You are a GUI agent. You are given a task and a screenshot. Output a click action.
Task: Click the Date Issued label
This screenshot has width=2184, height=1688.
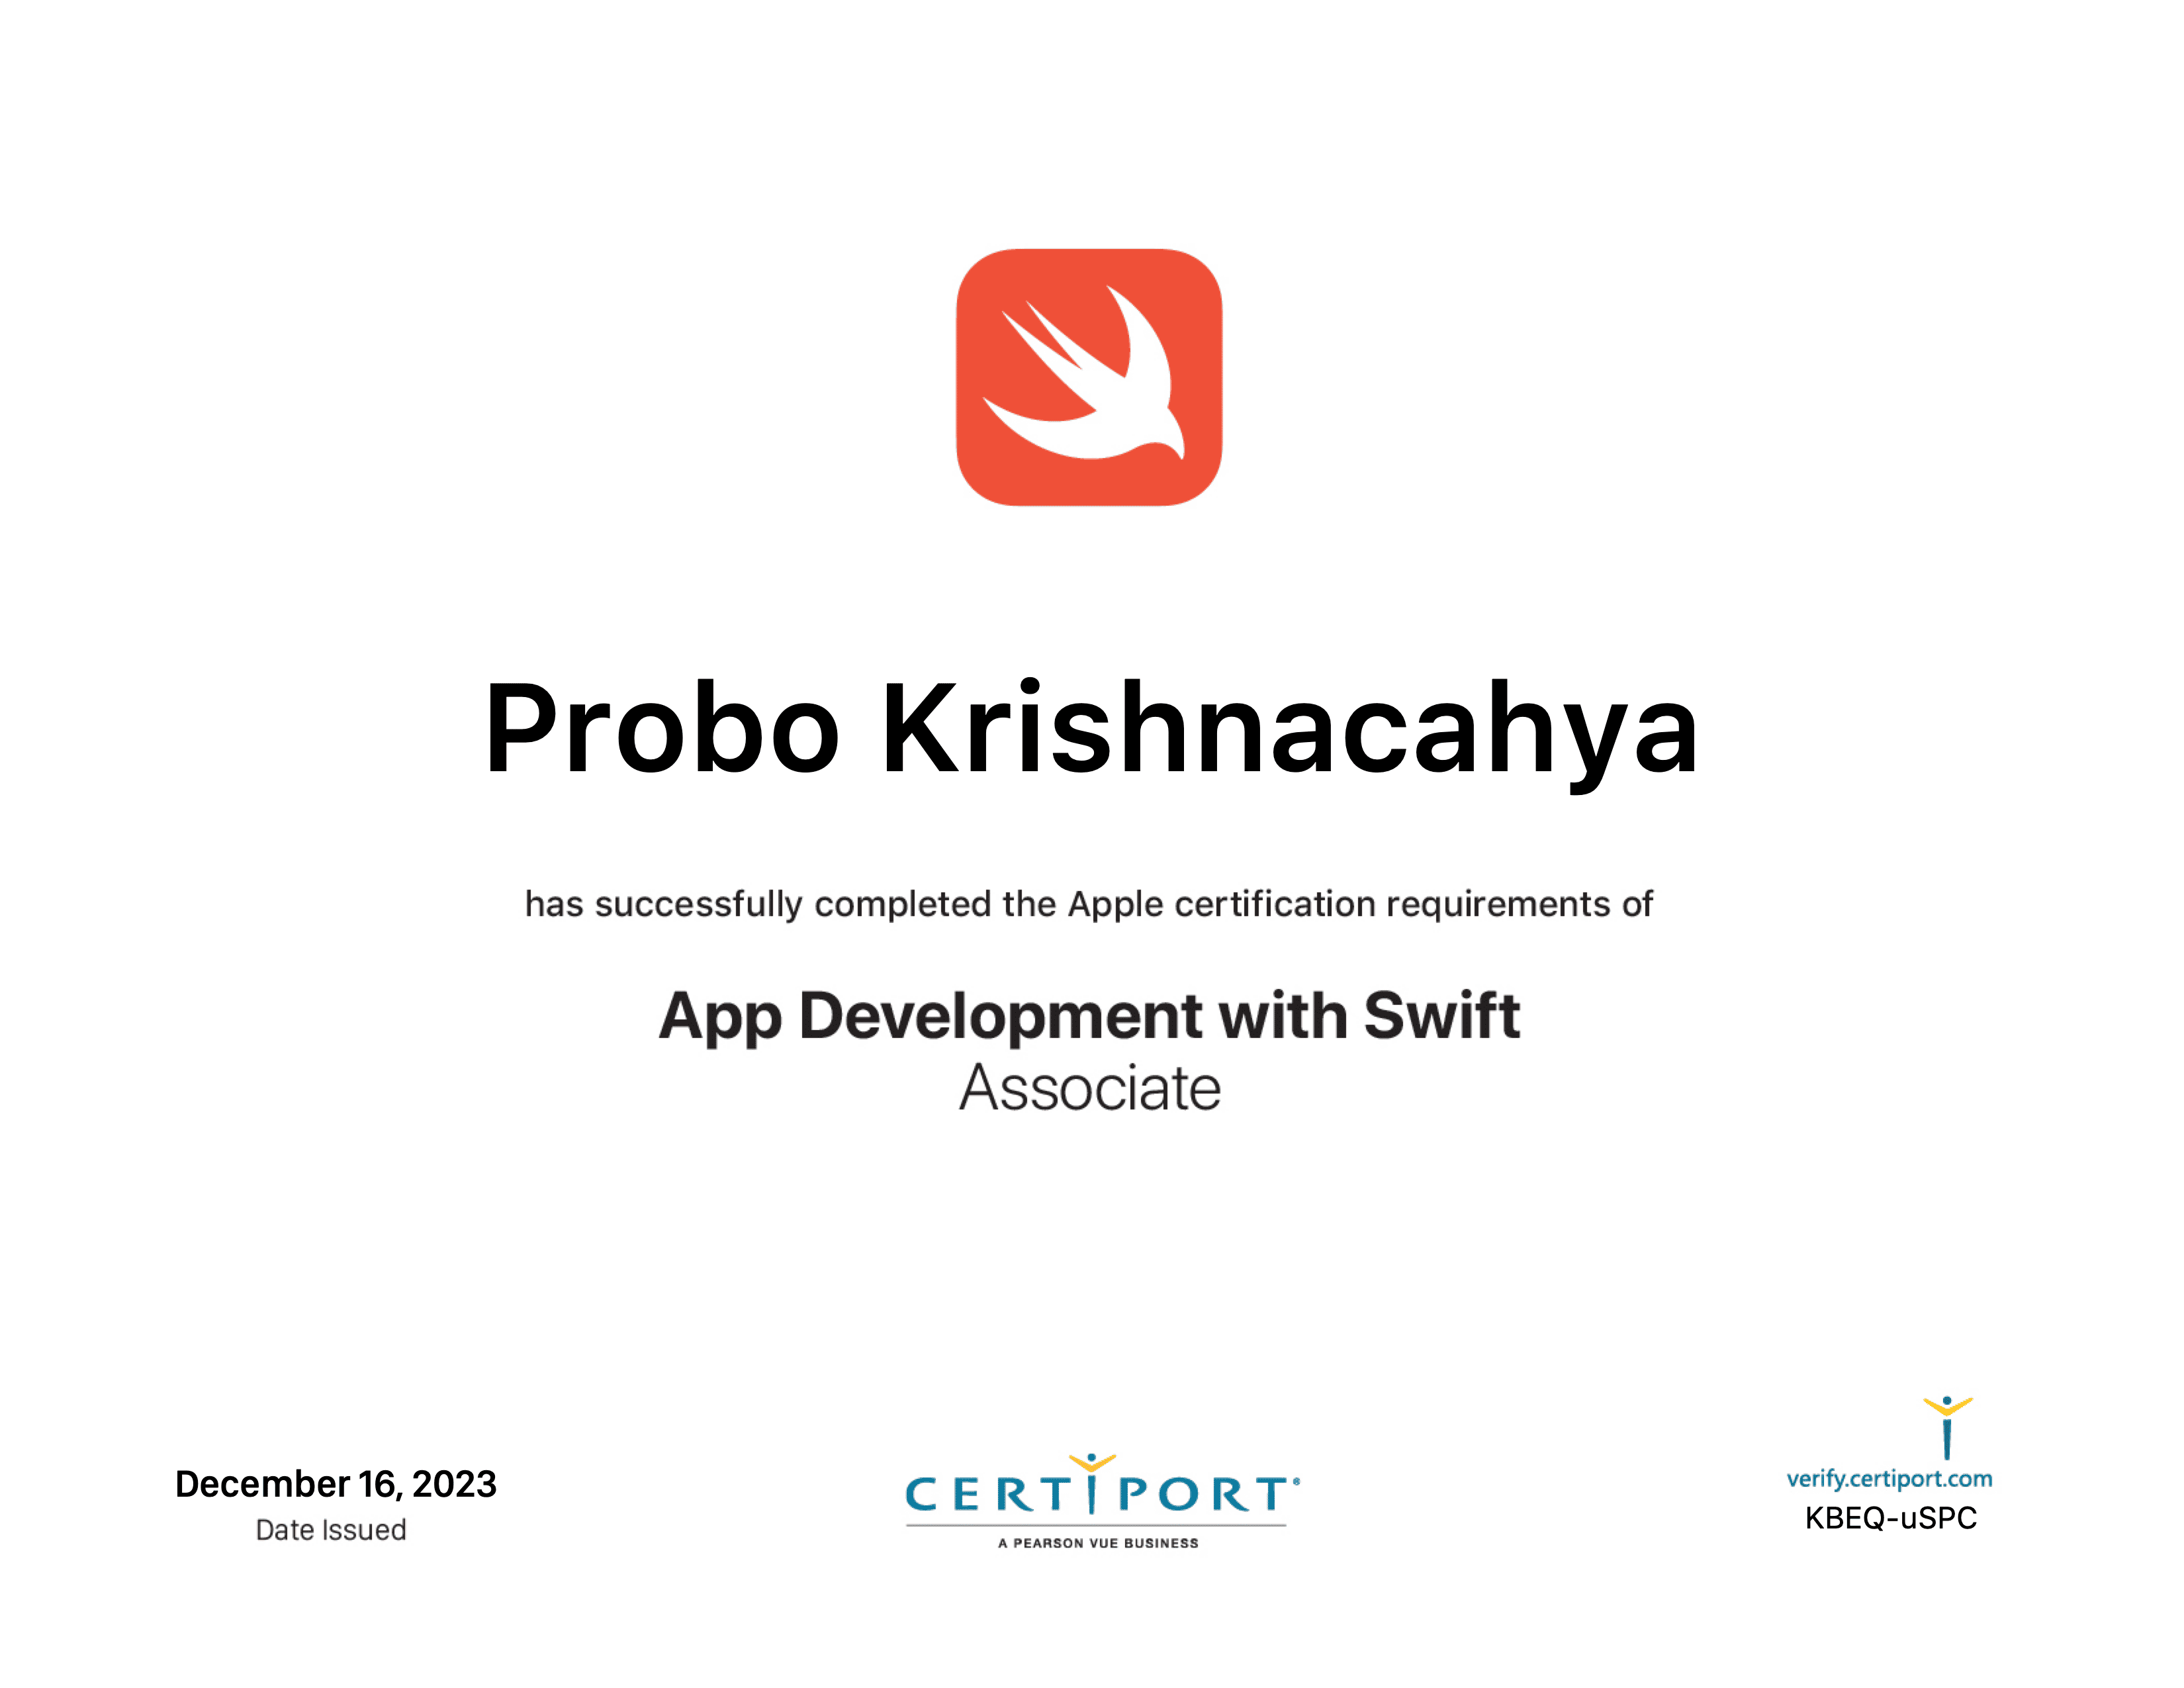pos(331,1530)
